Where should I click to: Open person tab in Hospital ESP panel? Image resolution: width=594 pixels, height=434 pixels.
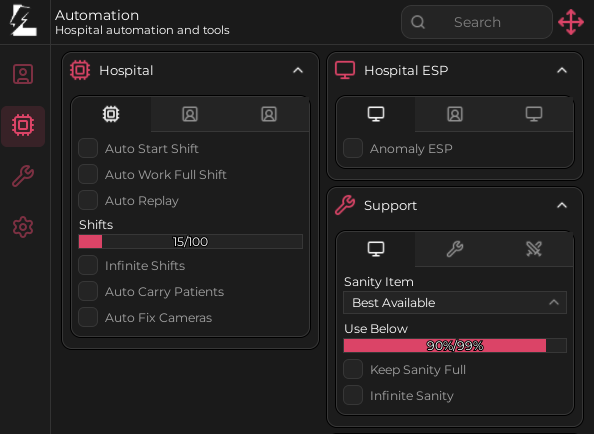[x=455, y=114]
